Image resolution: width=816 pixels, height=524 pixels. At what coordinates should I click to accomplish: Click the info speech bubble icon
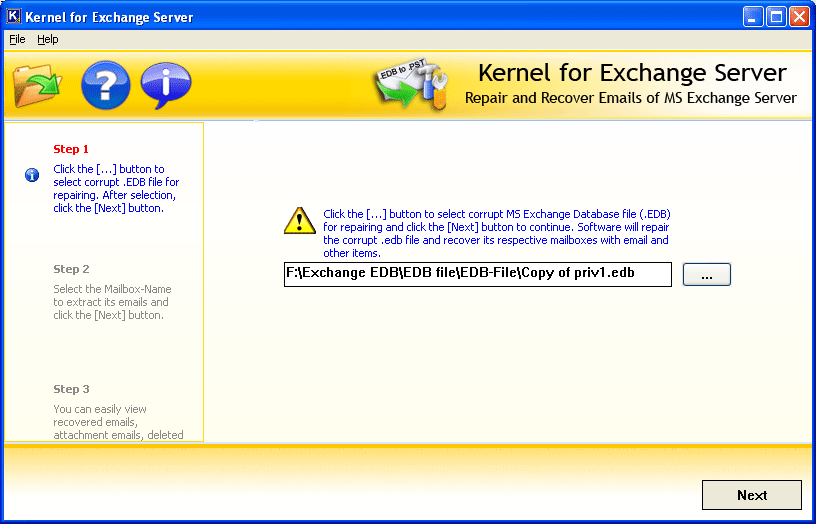pos(166,85)
